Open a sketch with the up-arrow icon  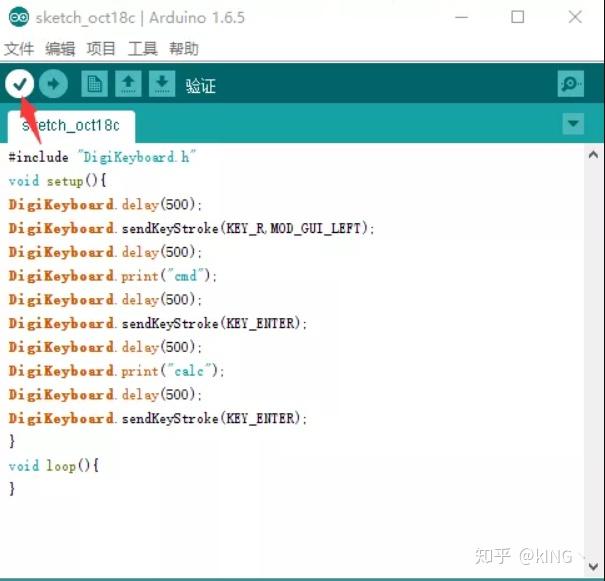128,84
